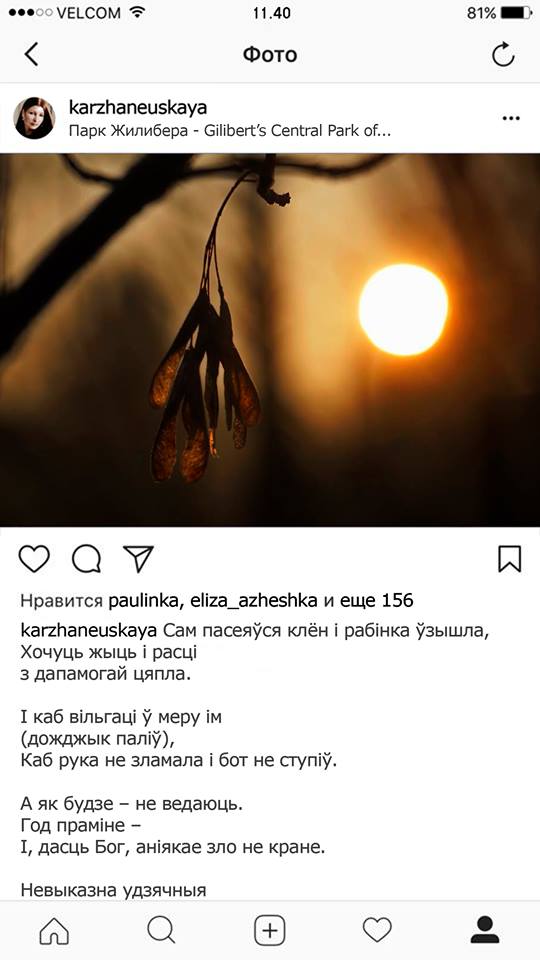This screenshot has height=960, width=540.
Task: Open Activity heart tab in bottom bar
Action: tap(377, 931)
